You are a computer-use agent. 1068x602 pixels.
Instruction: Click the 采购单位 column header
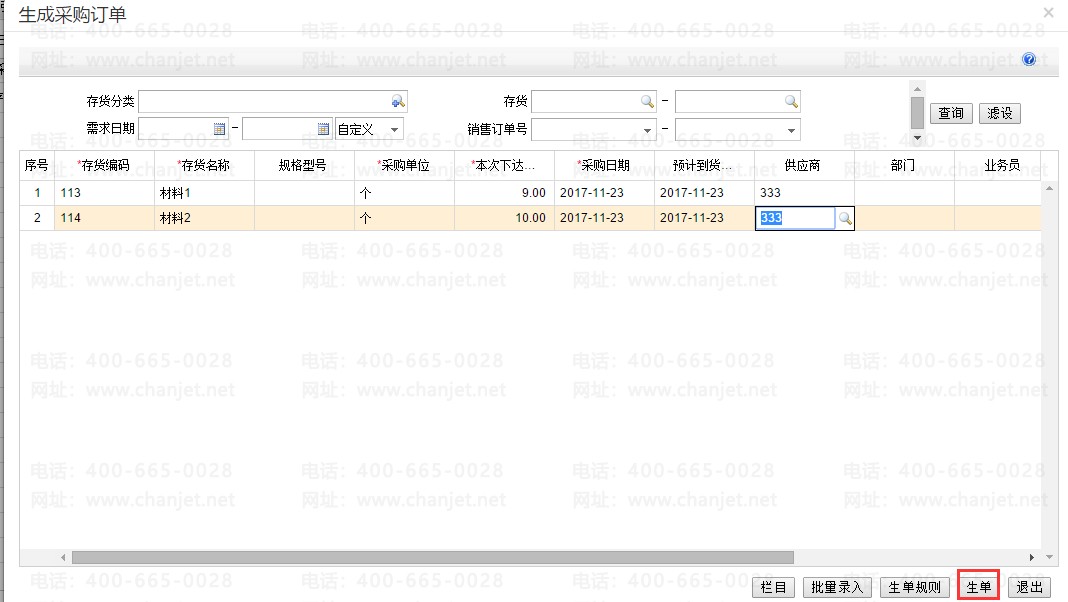click(x=404, y=165)
